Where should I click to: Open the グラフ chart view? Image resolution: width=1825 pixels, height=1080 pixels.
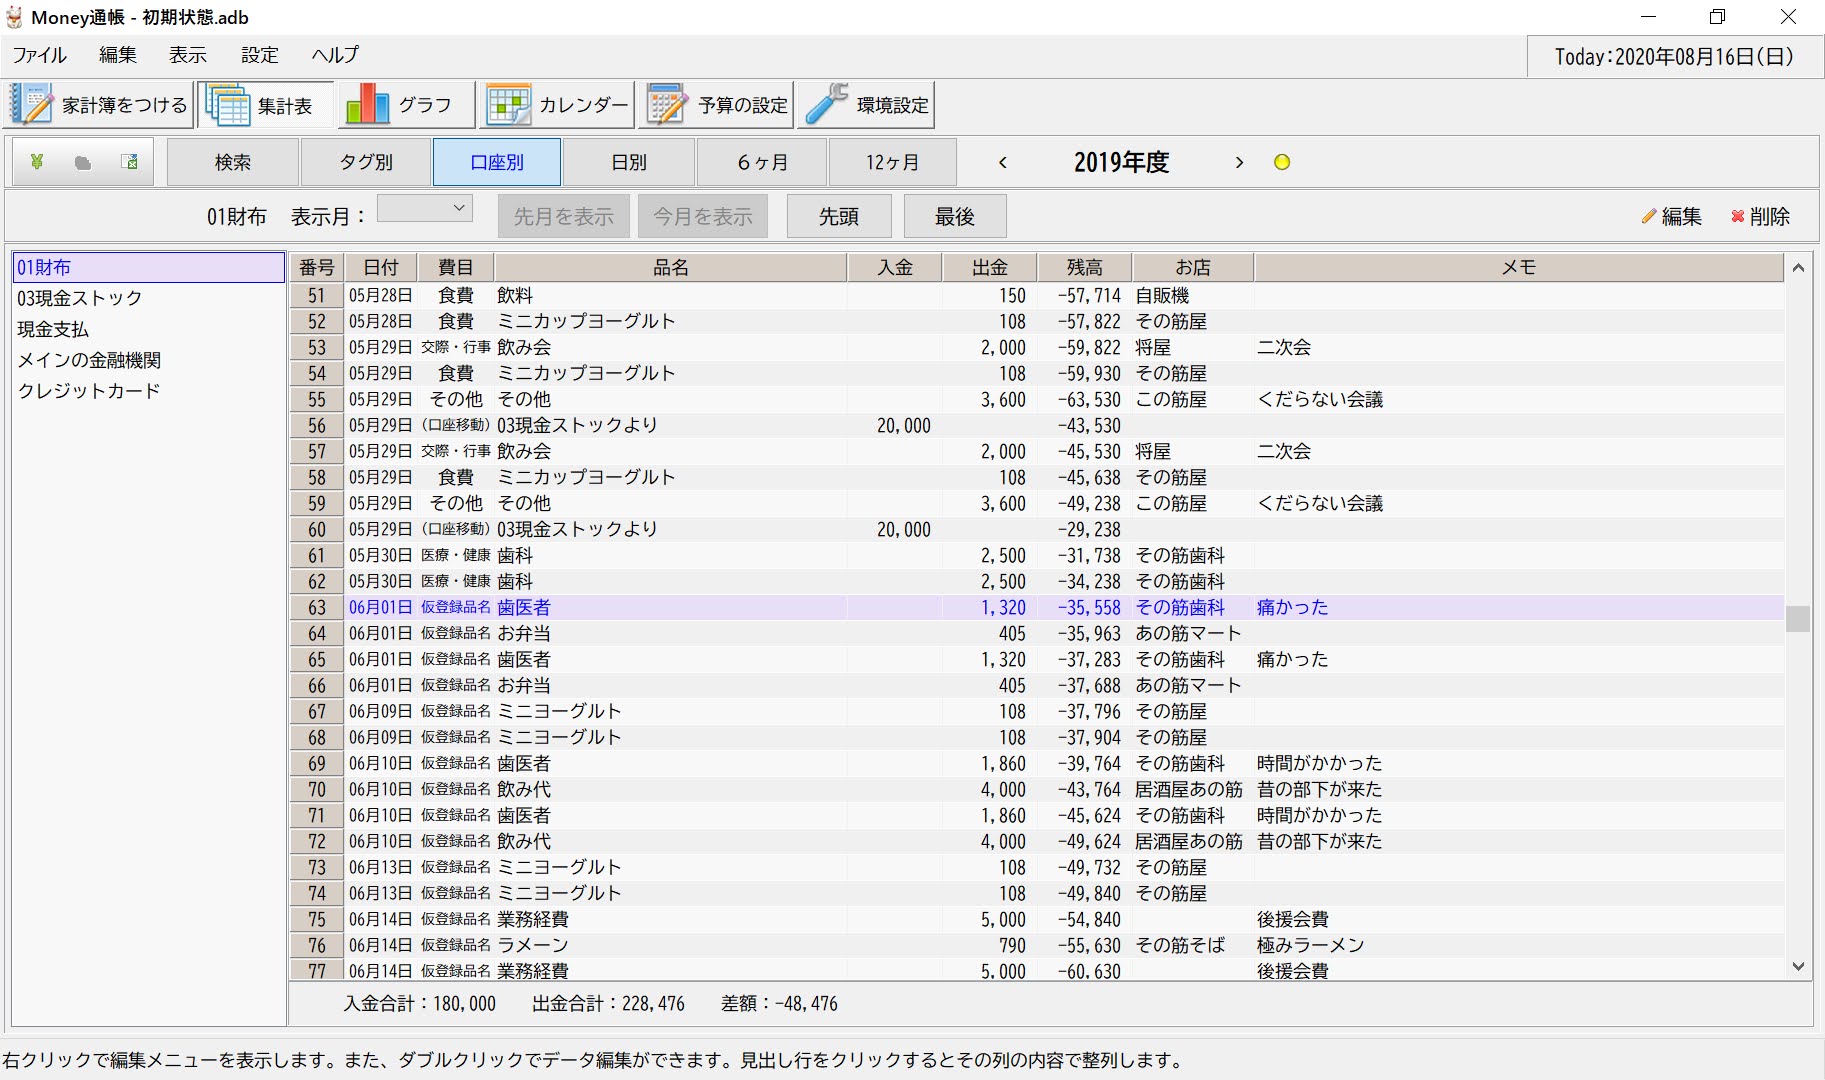404,105
